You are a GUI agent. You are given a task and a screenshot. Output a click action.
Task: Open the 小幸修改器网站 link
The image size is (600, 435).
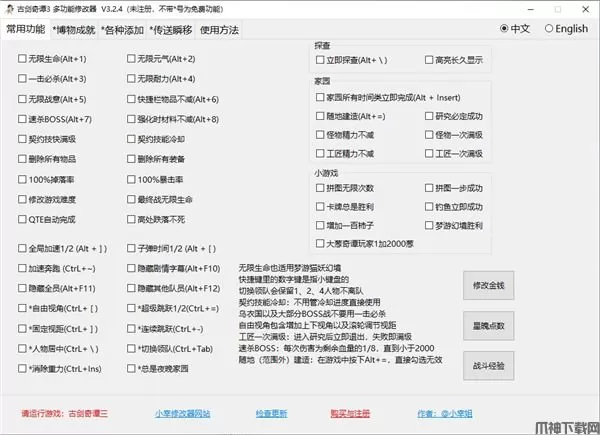tap(183, 414)
